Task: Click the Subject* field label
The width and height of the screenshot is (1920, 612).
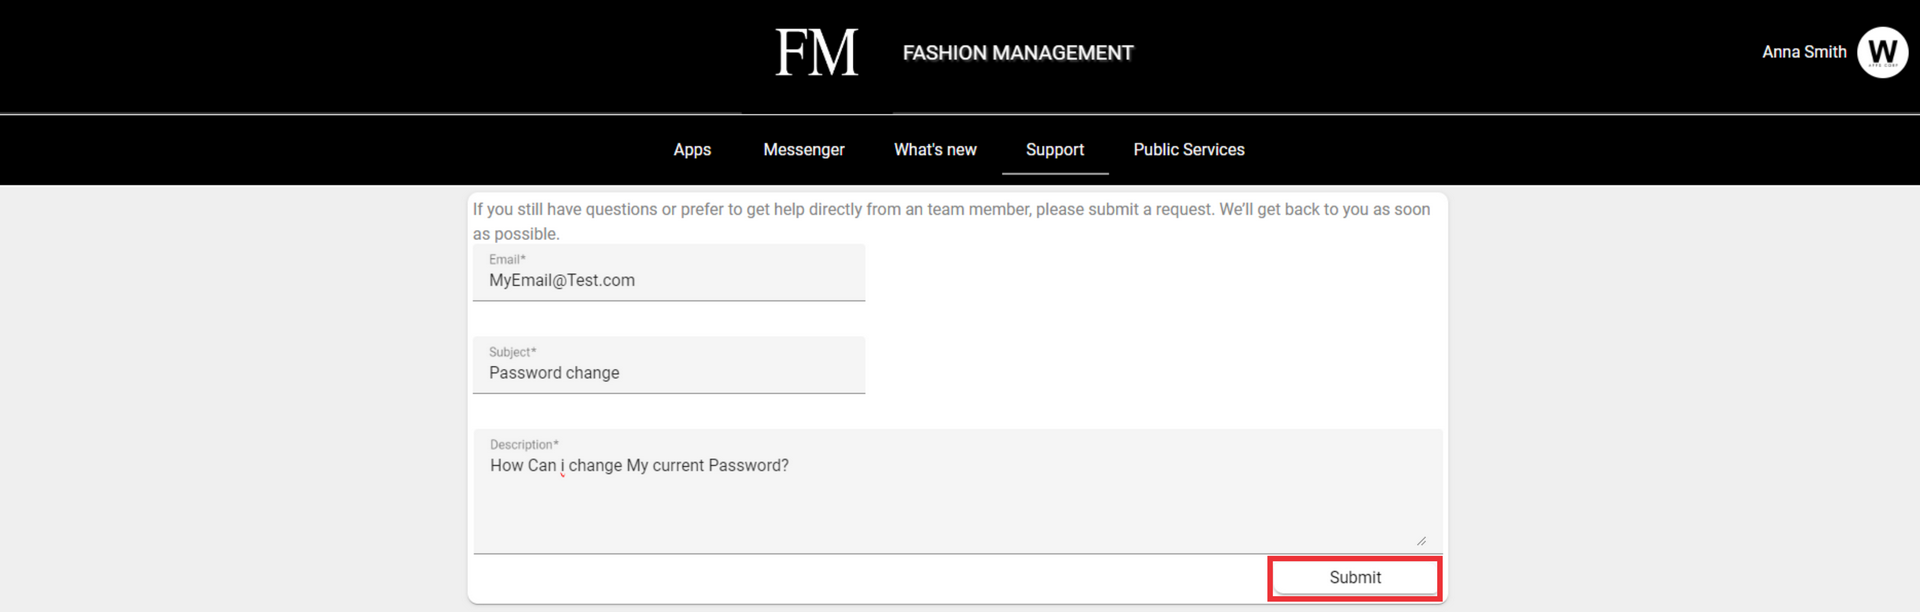Action: 513,352
